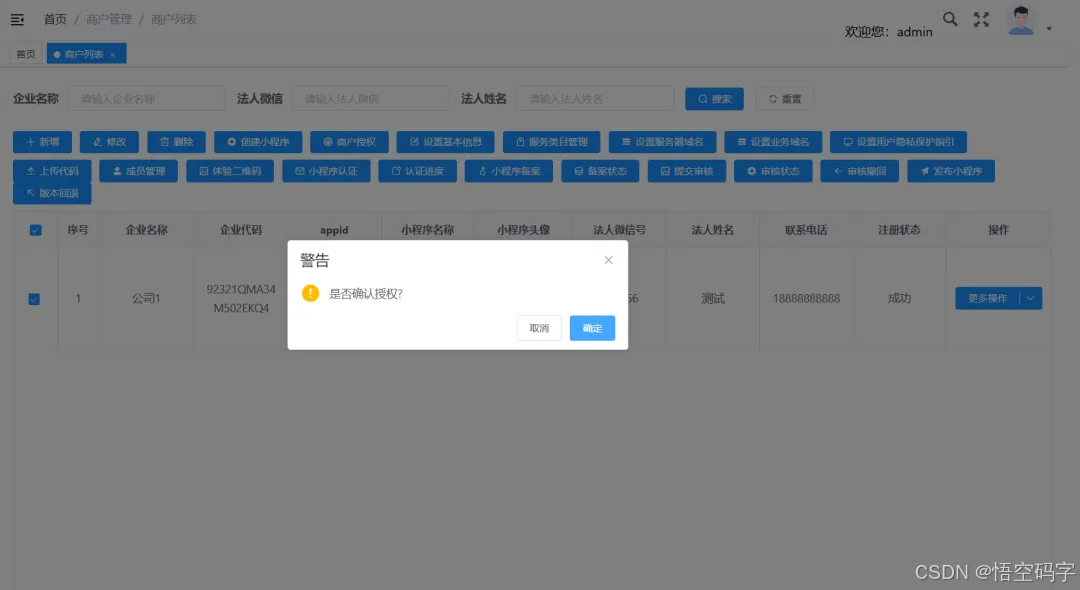This screenshot has width=1080, height=590.
Task: Click 商户管理 in the breadcrumb
Action: 109,19
